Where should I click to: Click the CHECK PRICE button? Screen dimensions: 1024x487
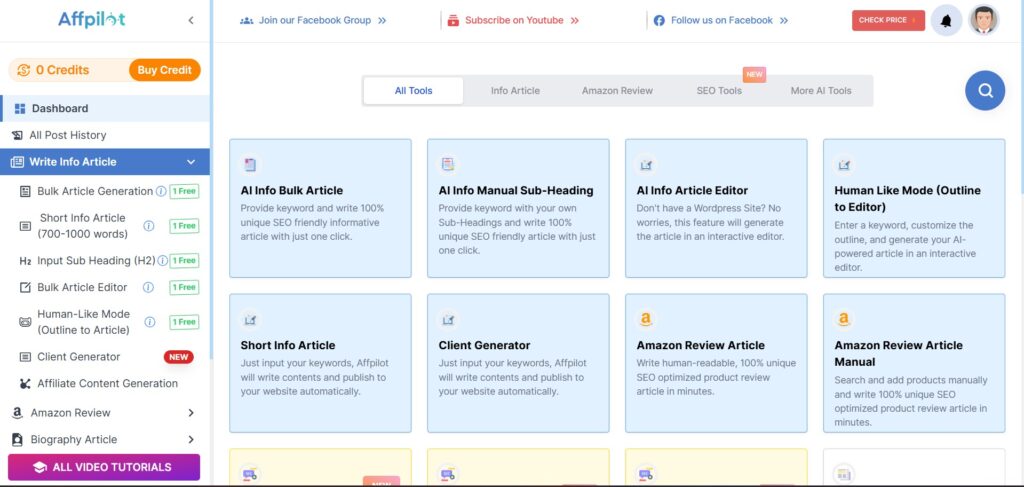point(887,20)
